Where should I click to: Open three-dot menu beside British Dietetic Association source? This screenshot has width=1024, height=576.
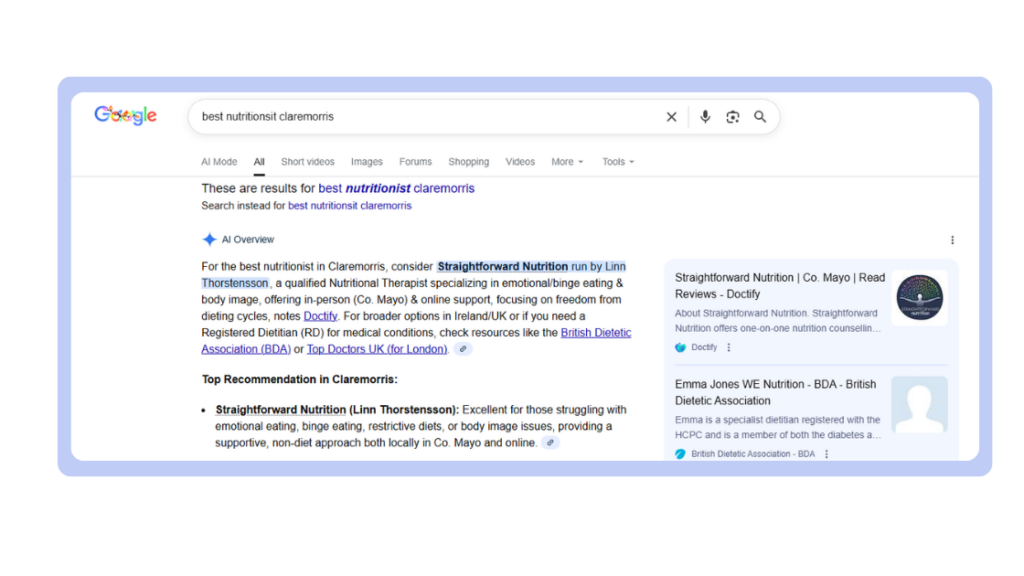tap(827, 454)
